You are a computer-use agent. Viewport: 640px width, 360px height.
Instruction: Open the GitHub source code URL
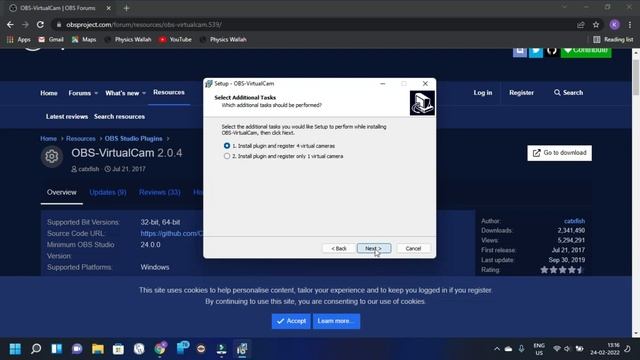171,233
